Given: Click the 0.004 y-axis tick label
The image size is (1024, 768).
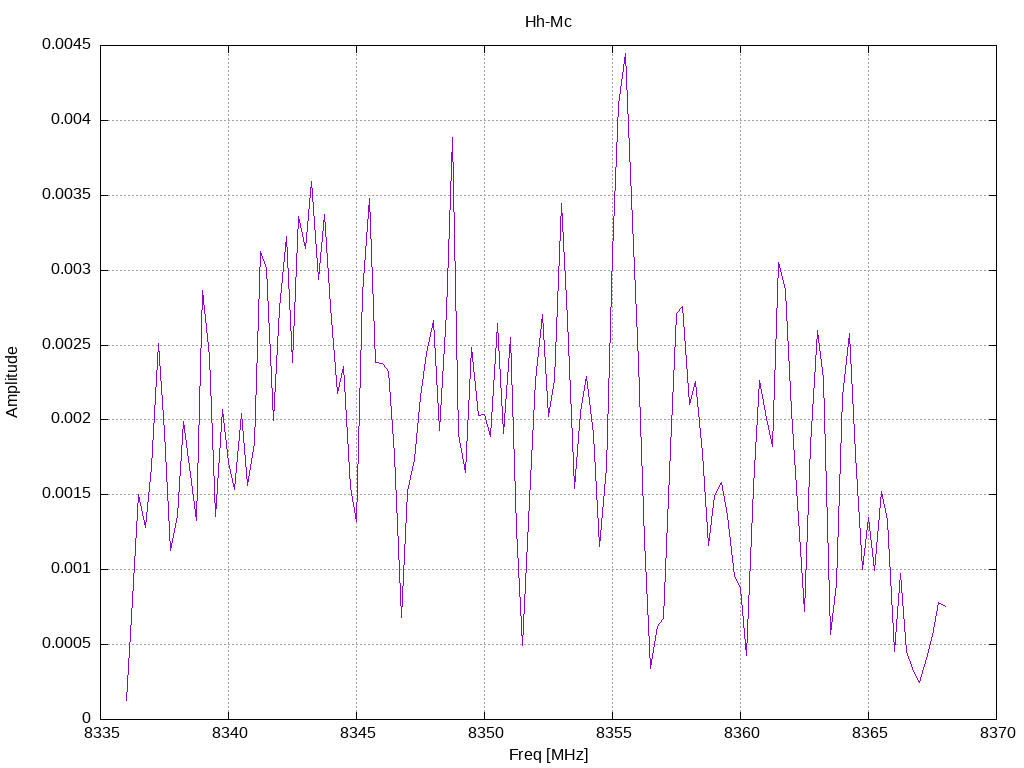Looking at the screenshot, I should pyautogui.click(x=71, y=120).
